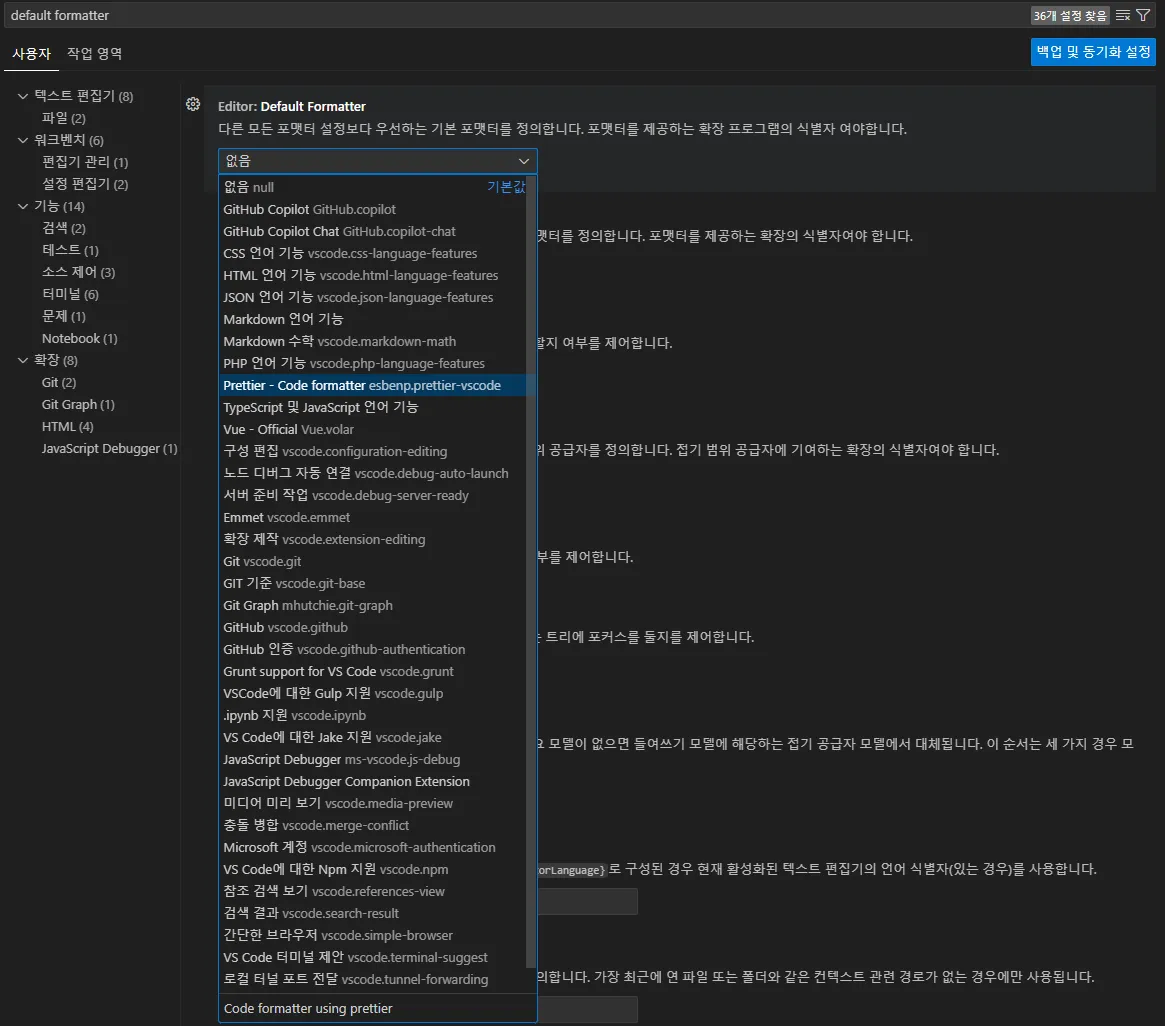Choose VS Code에 대한 Jake 지원 option

pyautogui.click(x=373, y=737)
